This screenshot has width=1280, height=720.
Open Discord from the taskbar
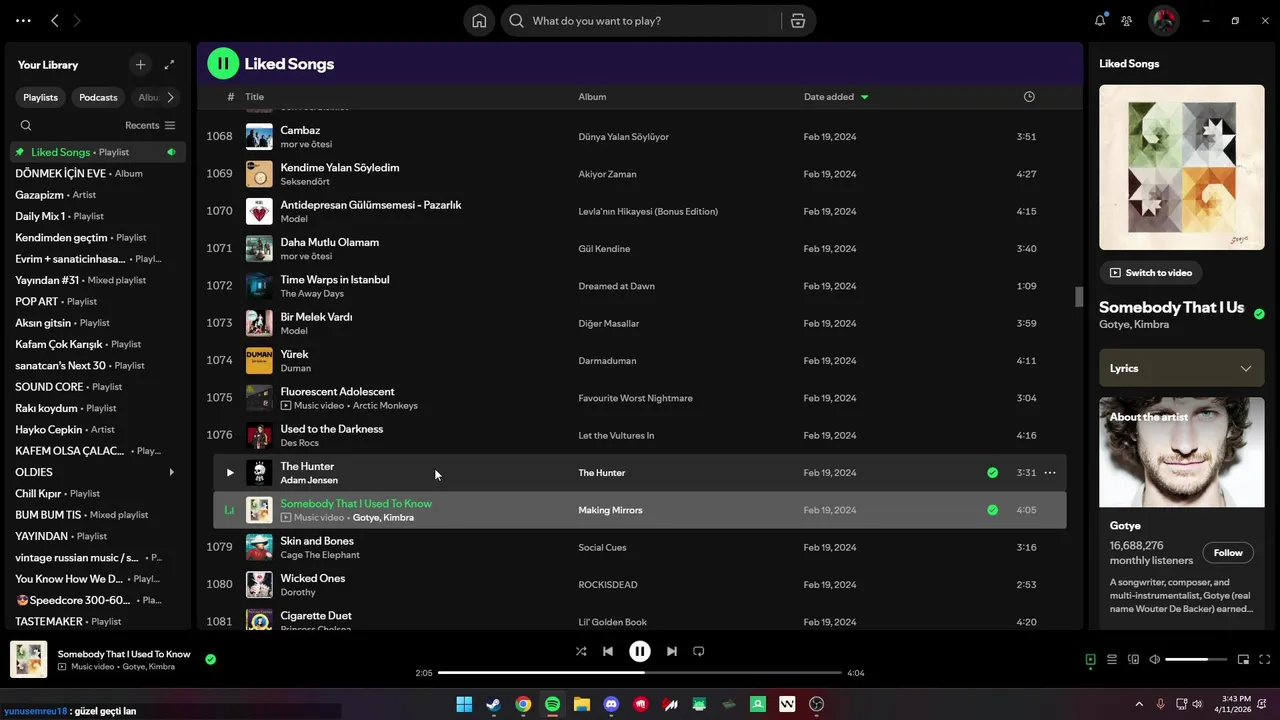point(611,704)
